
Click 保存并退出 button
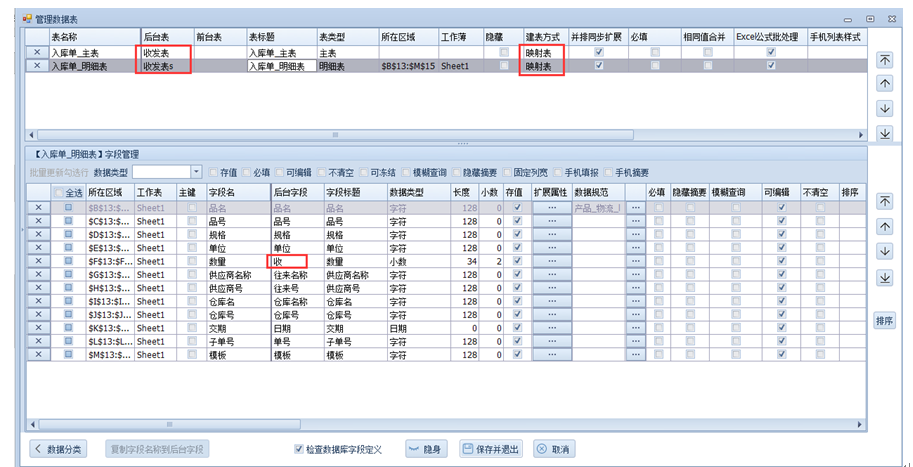coord(491,449)
